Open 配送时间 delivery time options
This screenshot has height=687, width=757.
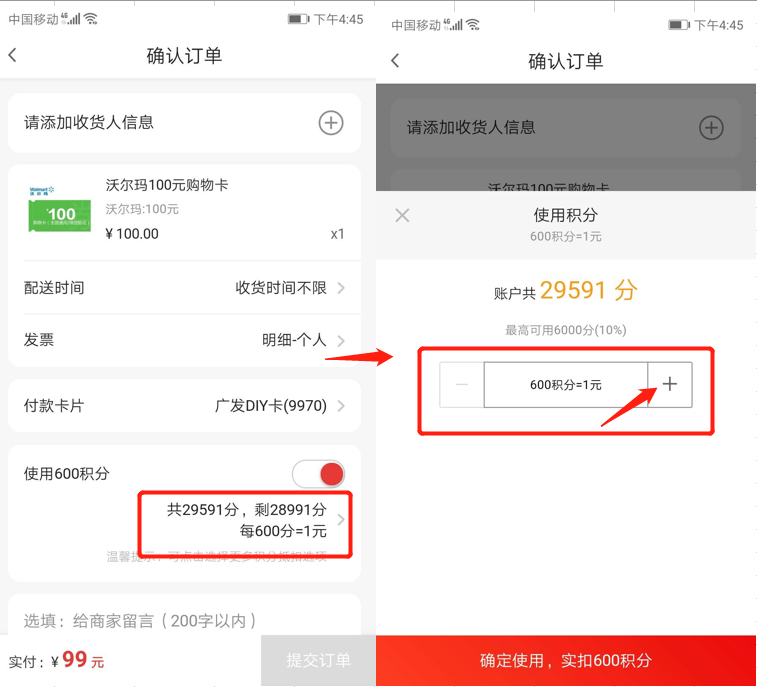coord(184,288)
